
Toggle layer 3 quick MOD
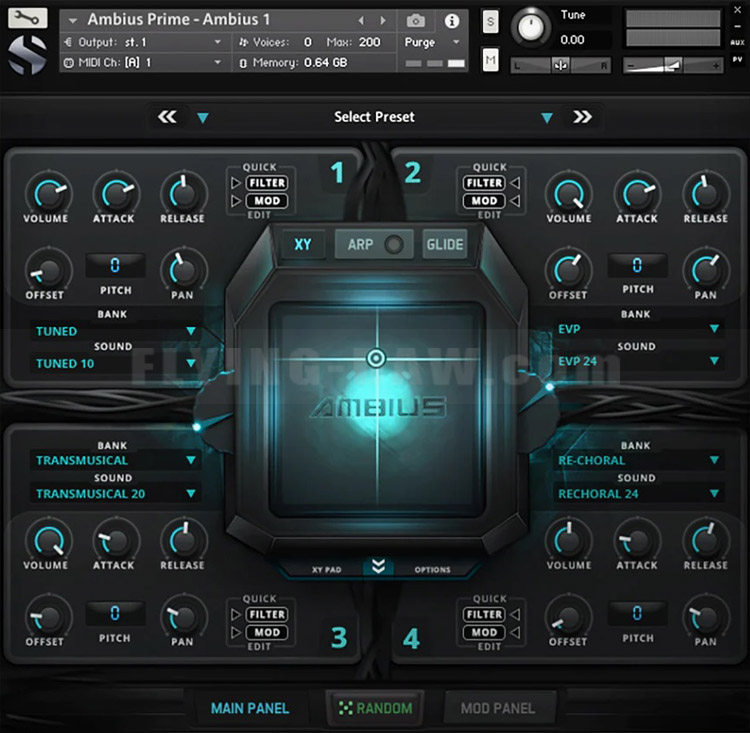pyautogui.click(x=267, y=633)
